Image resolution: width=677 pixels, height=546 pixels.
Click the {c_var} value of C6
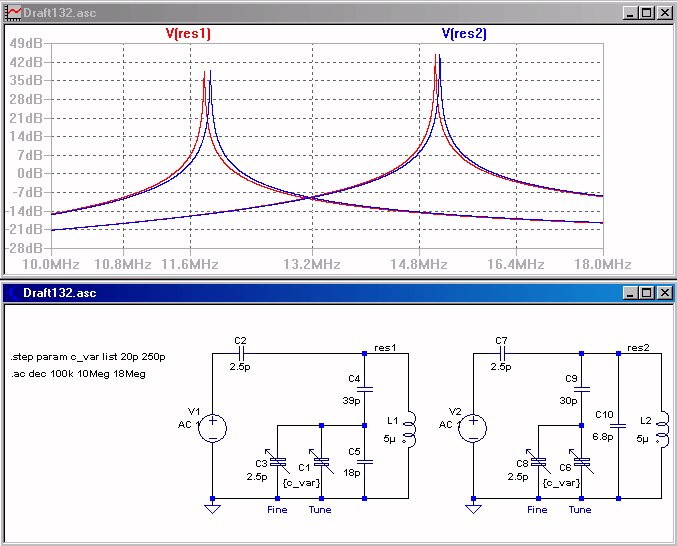coord(561,483)
